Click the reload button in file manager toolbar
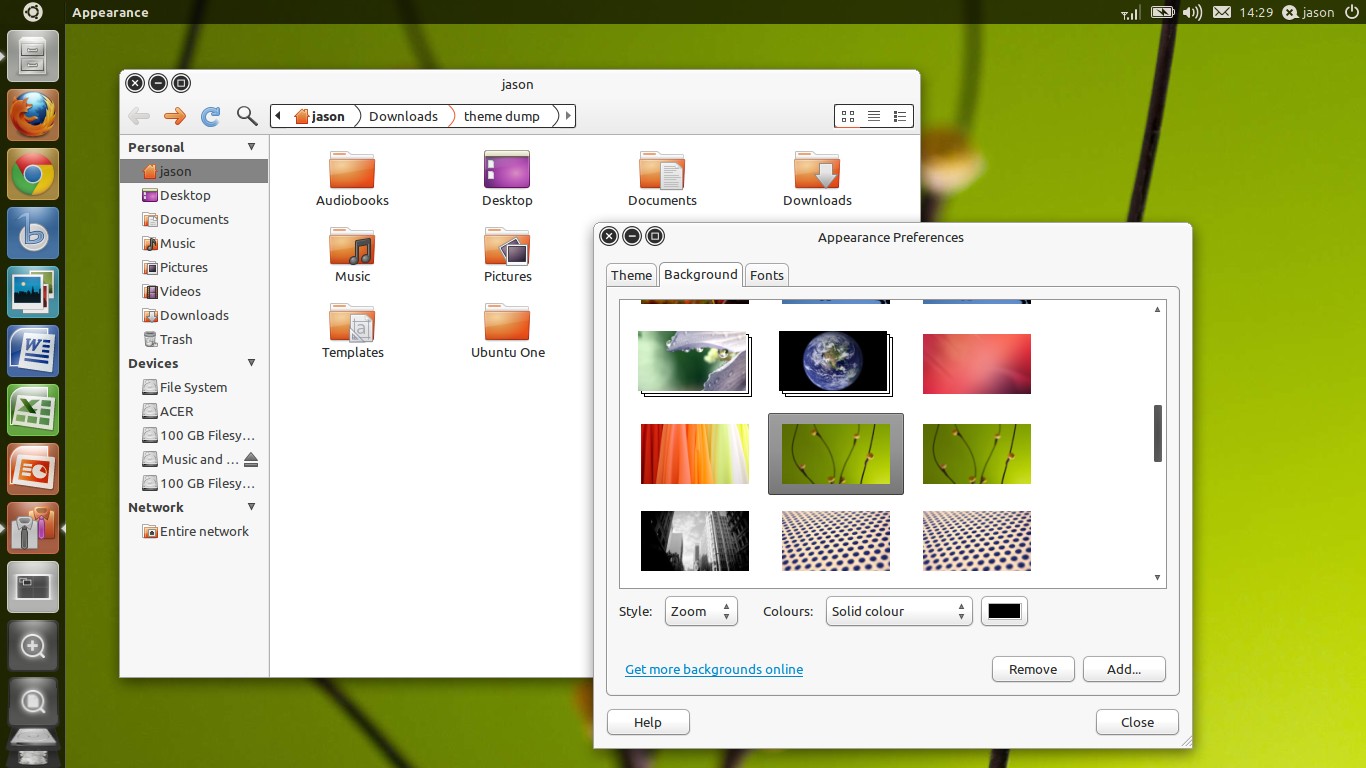Viewport: 1366px width, 768px height. (211, 116)
